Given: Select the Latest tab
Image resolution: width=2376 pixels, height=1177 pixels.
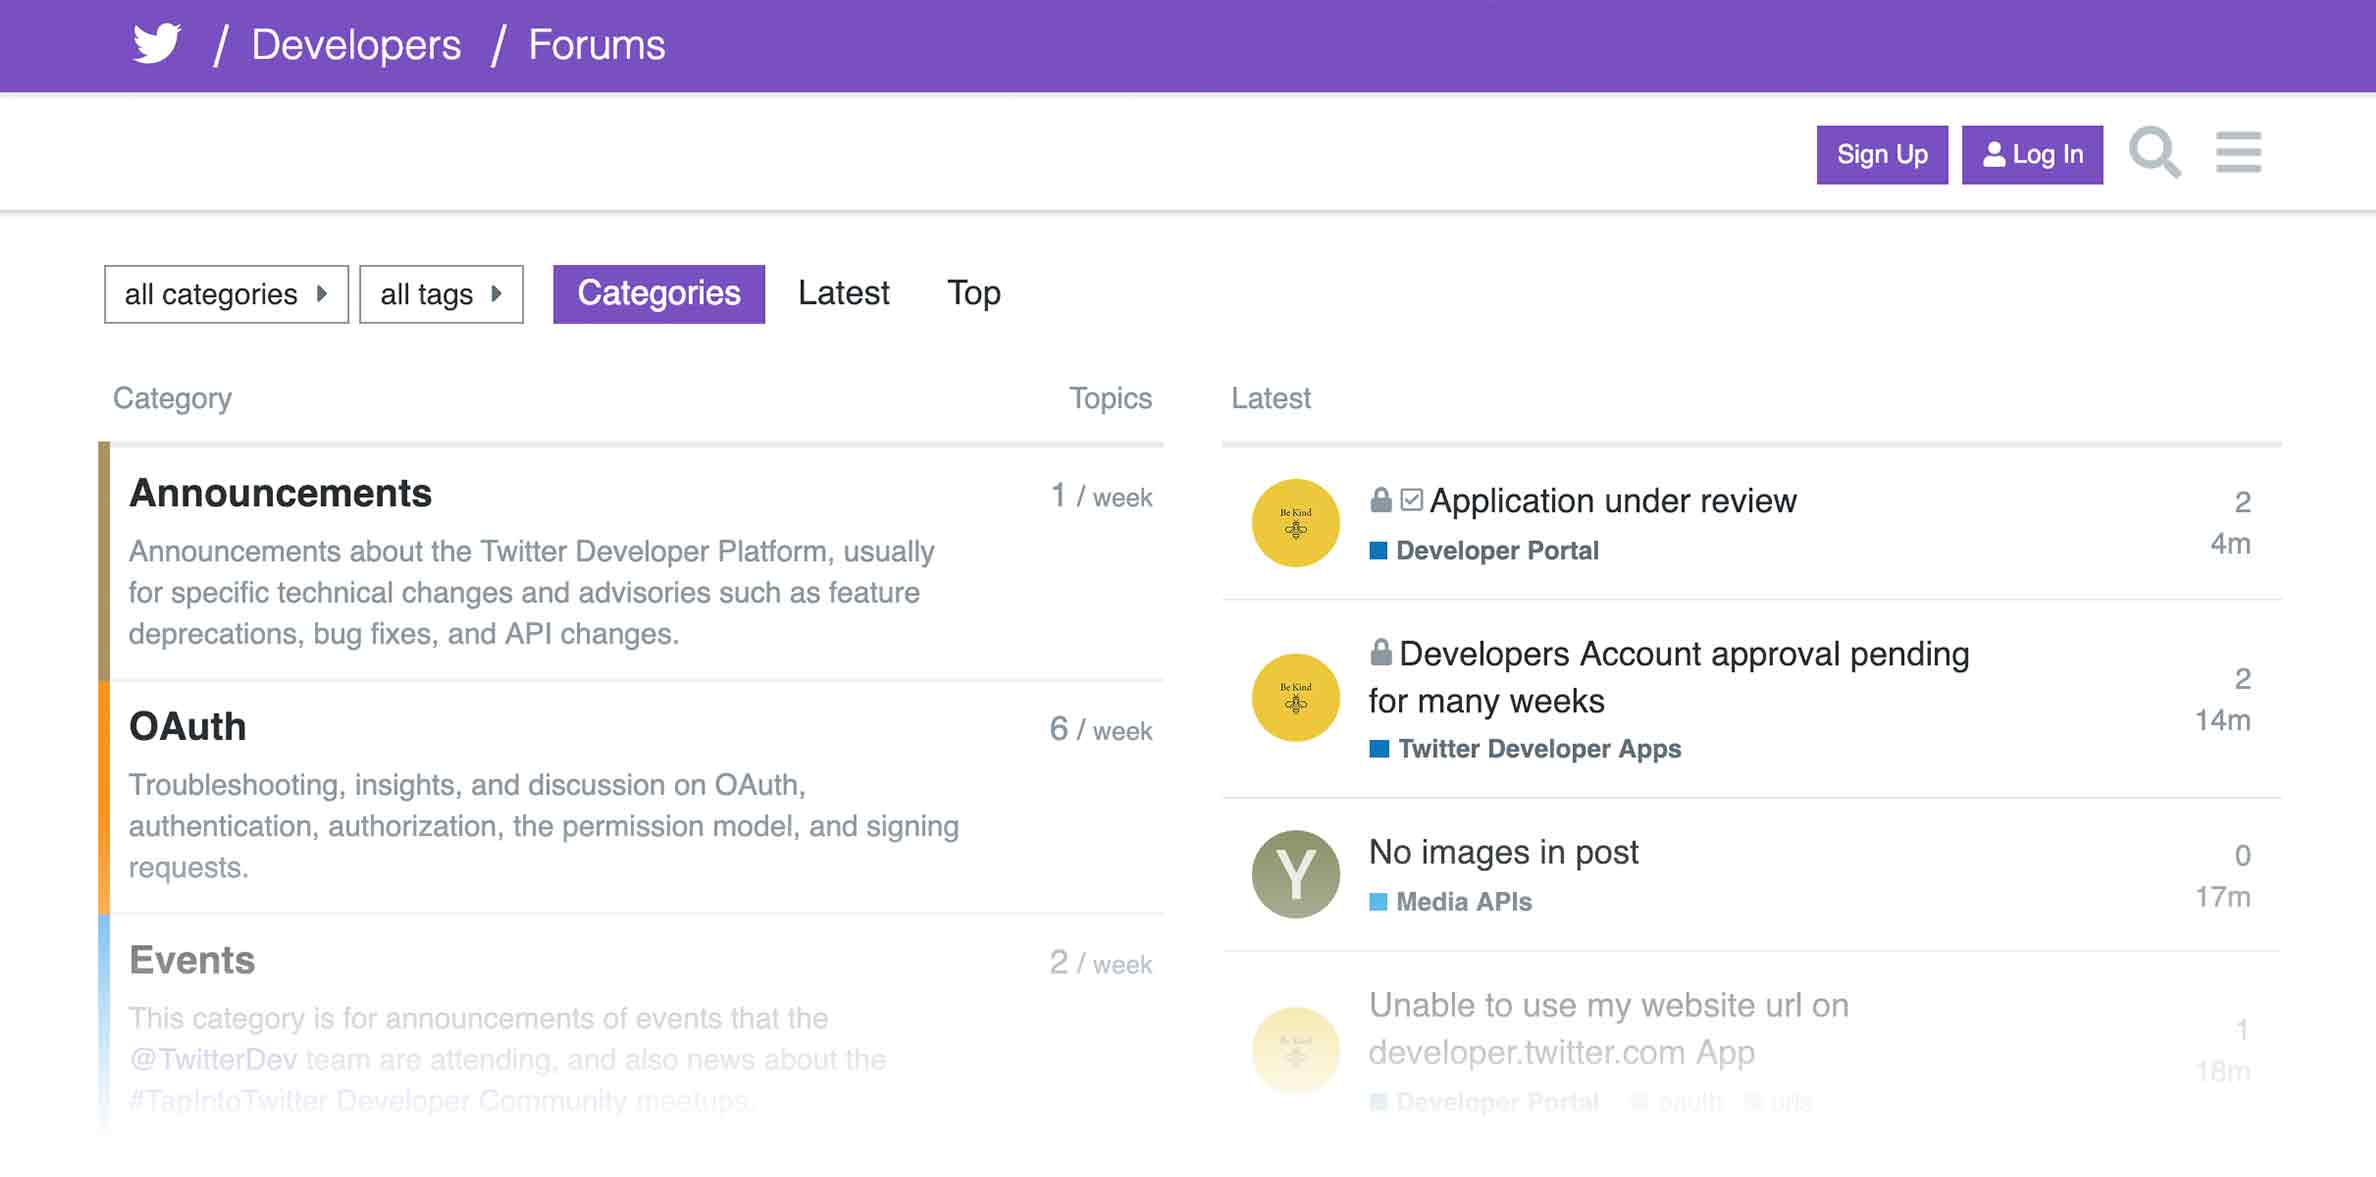Looking at the screenshot, I should tap(844, 292).
